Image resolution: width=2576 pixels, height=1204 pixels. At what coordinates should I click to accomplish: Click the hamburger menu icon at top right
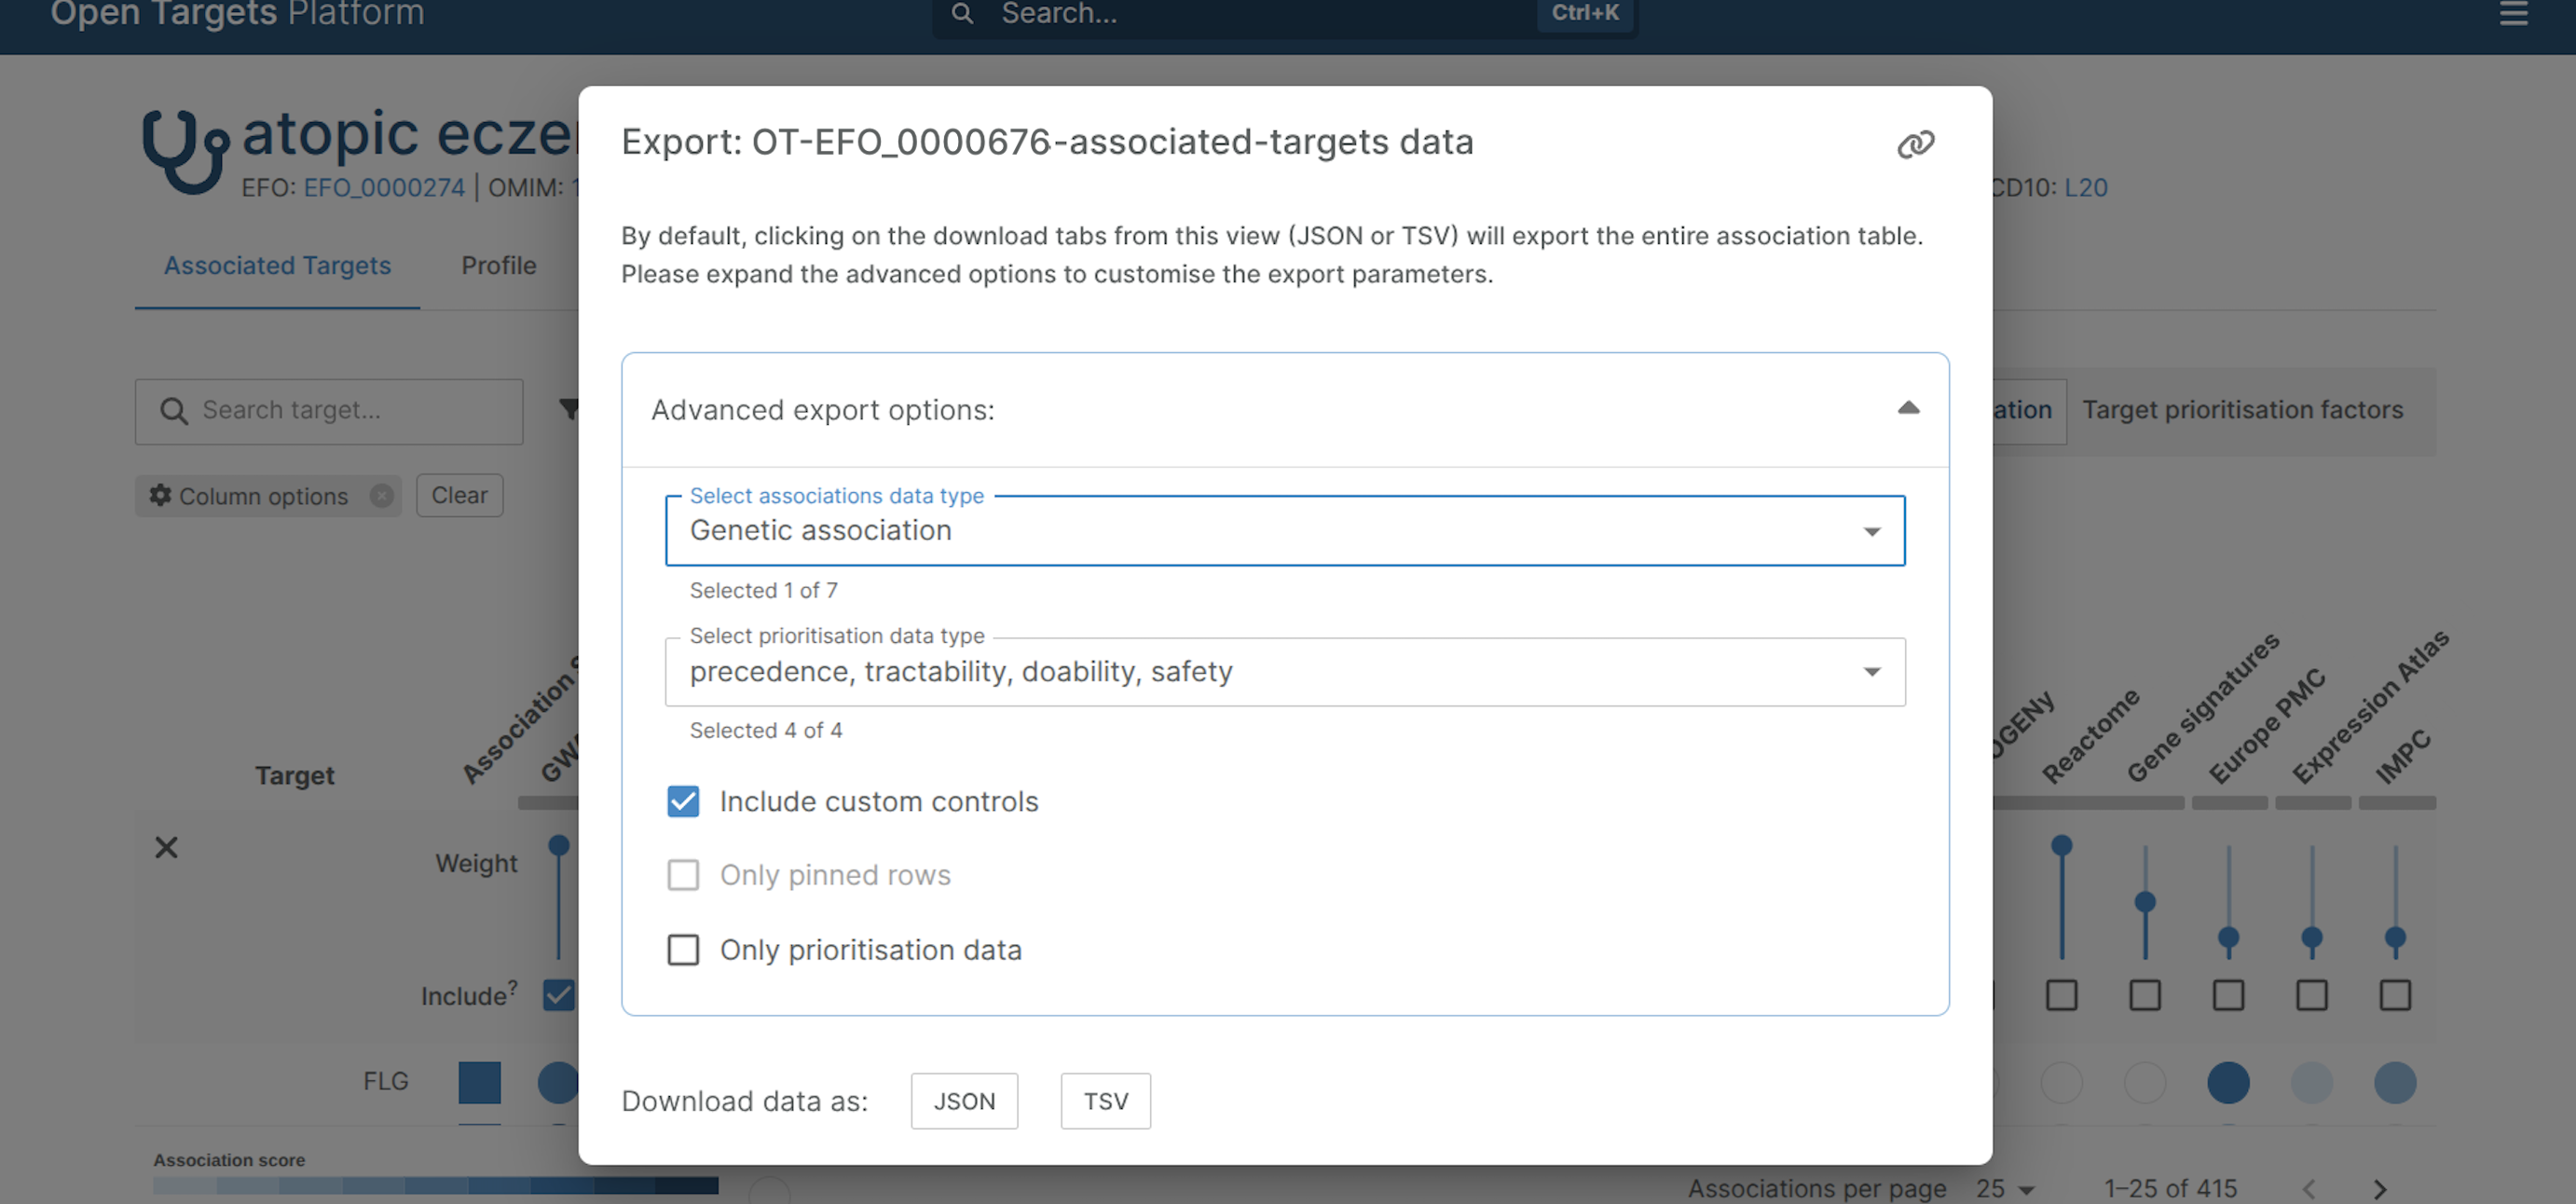[2513, 14]
